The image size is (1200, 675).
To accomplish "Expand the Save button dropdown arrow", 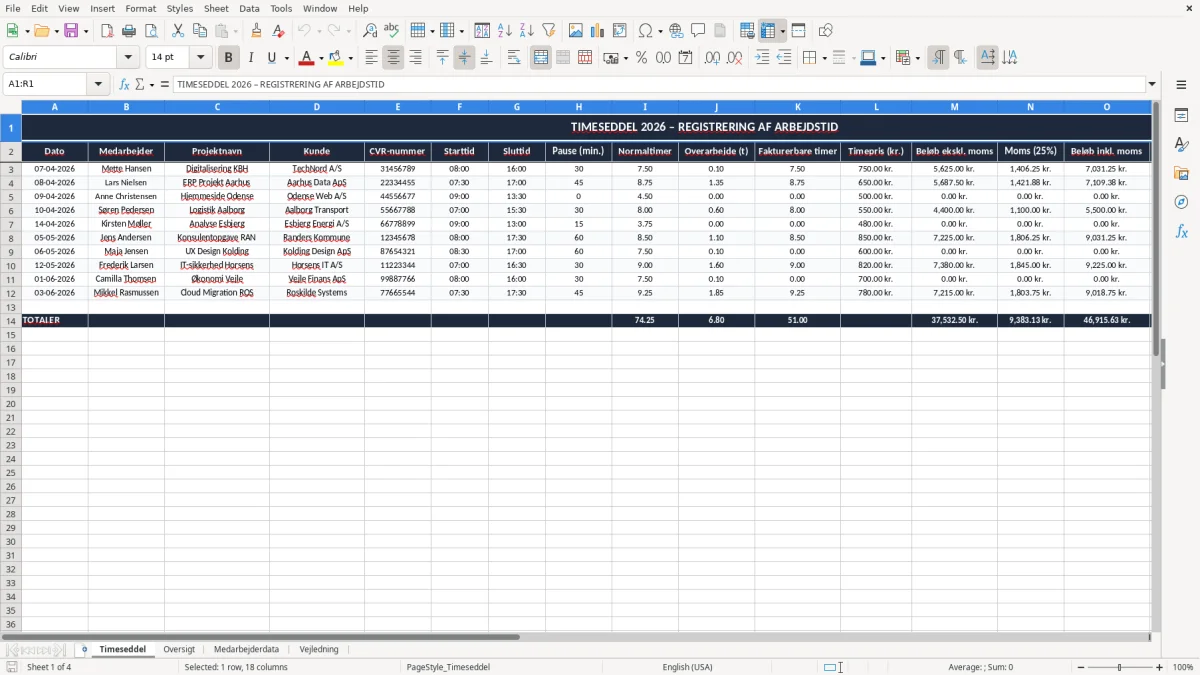I will coord(86,31).
